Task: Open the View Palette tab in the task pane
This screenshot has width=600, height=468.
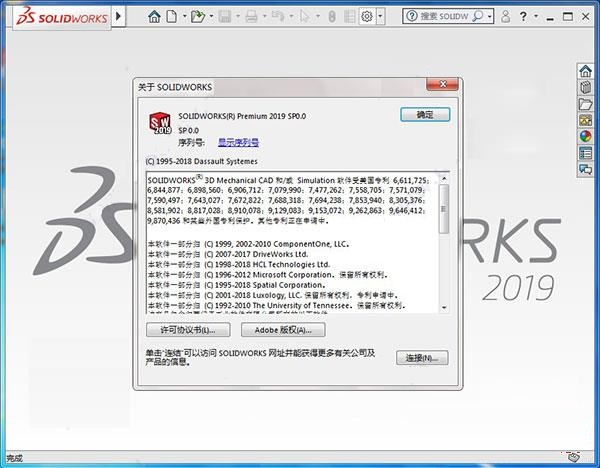Action: [x=585, y=121]
